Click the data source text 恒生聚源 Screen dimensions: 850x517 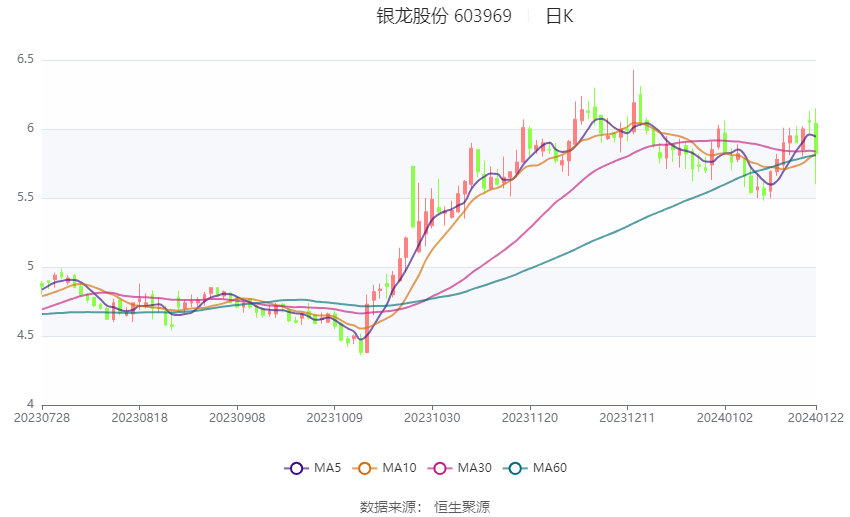pos(462,507)
